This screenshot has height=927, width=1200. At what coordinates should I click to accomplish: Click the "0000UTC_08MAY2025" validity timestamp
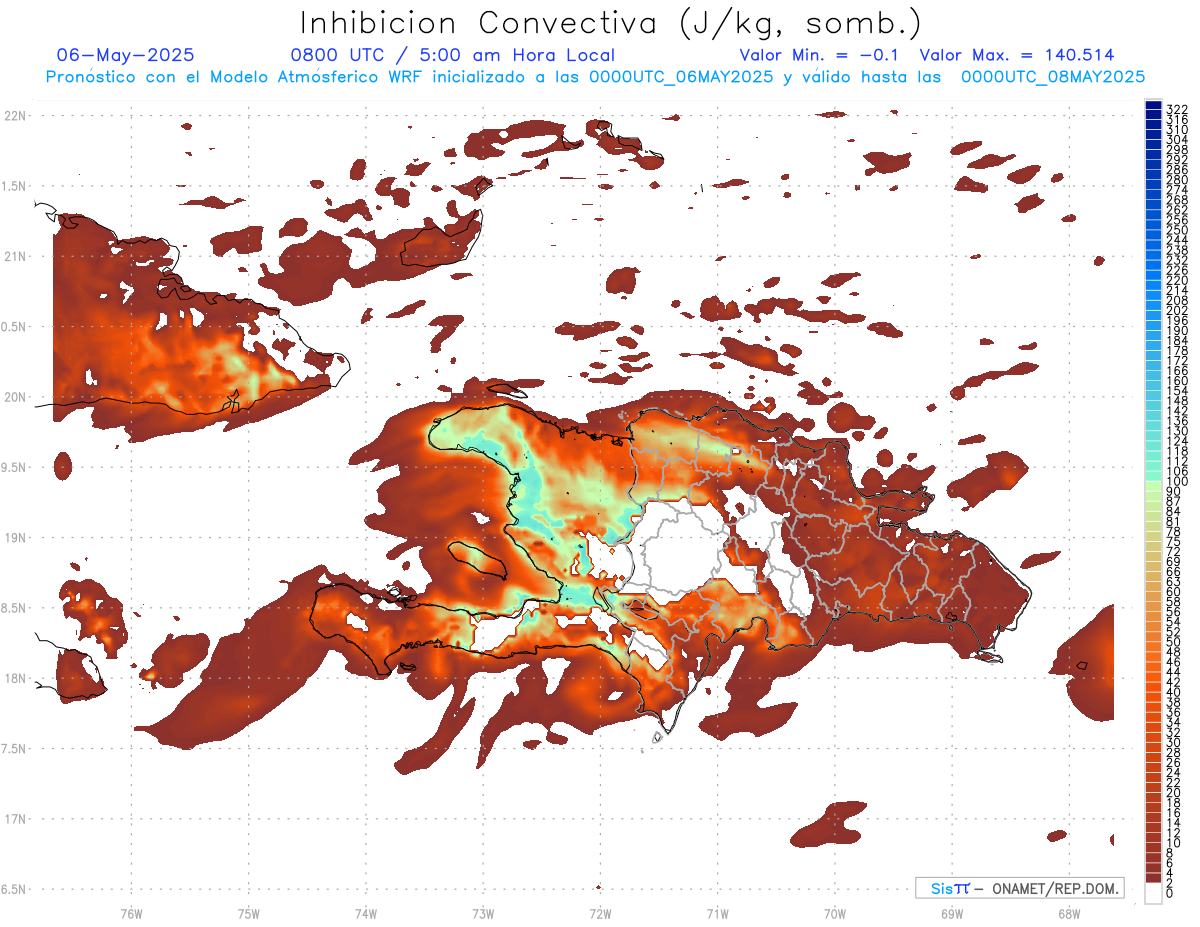(1053, 77)
